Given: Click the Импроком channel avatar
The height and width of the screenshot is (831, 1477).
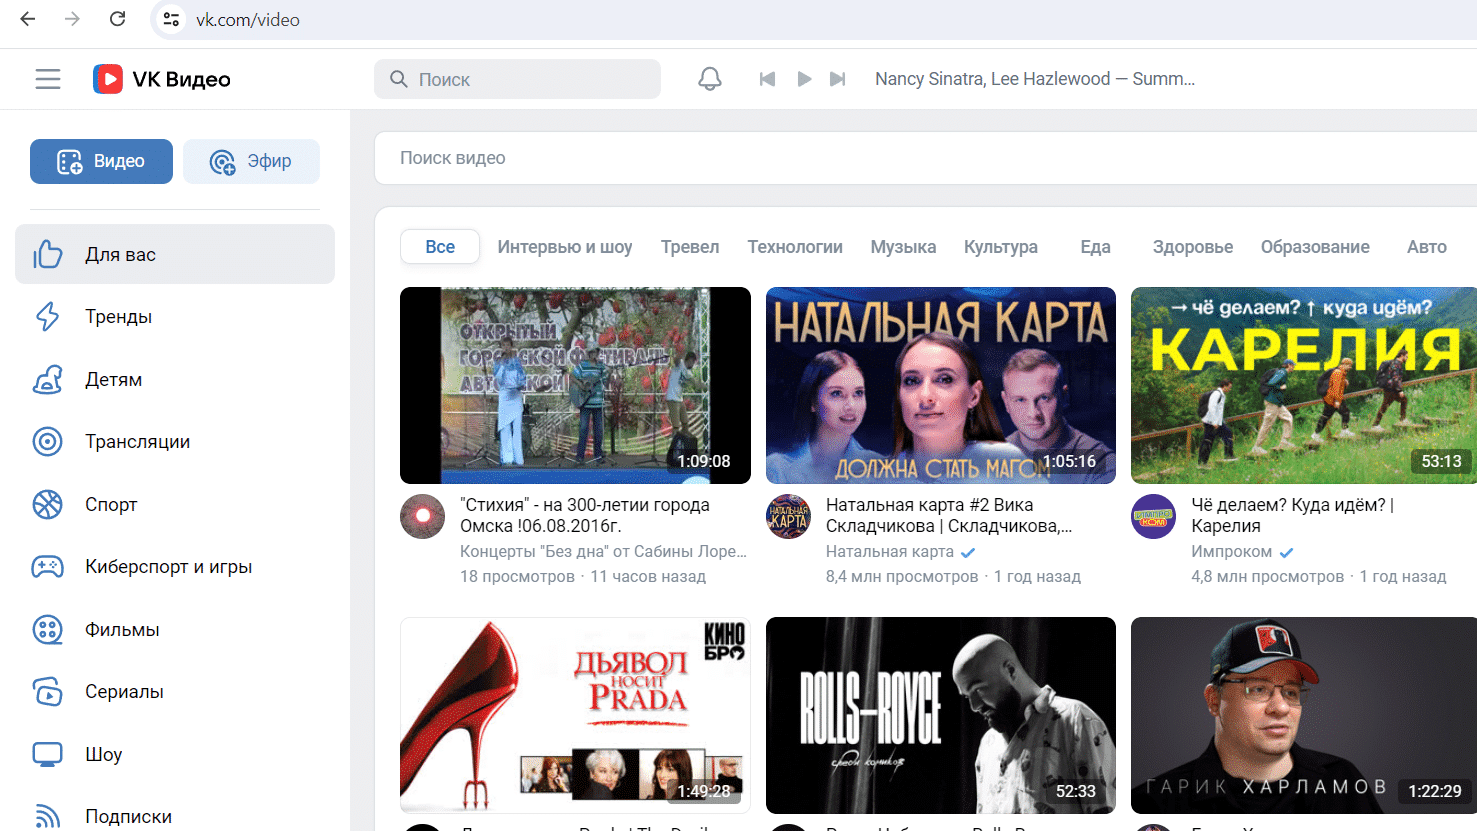Looking at the screenshot, I should (x=1154, y=517).
